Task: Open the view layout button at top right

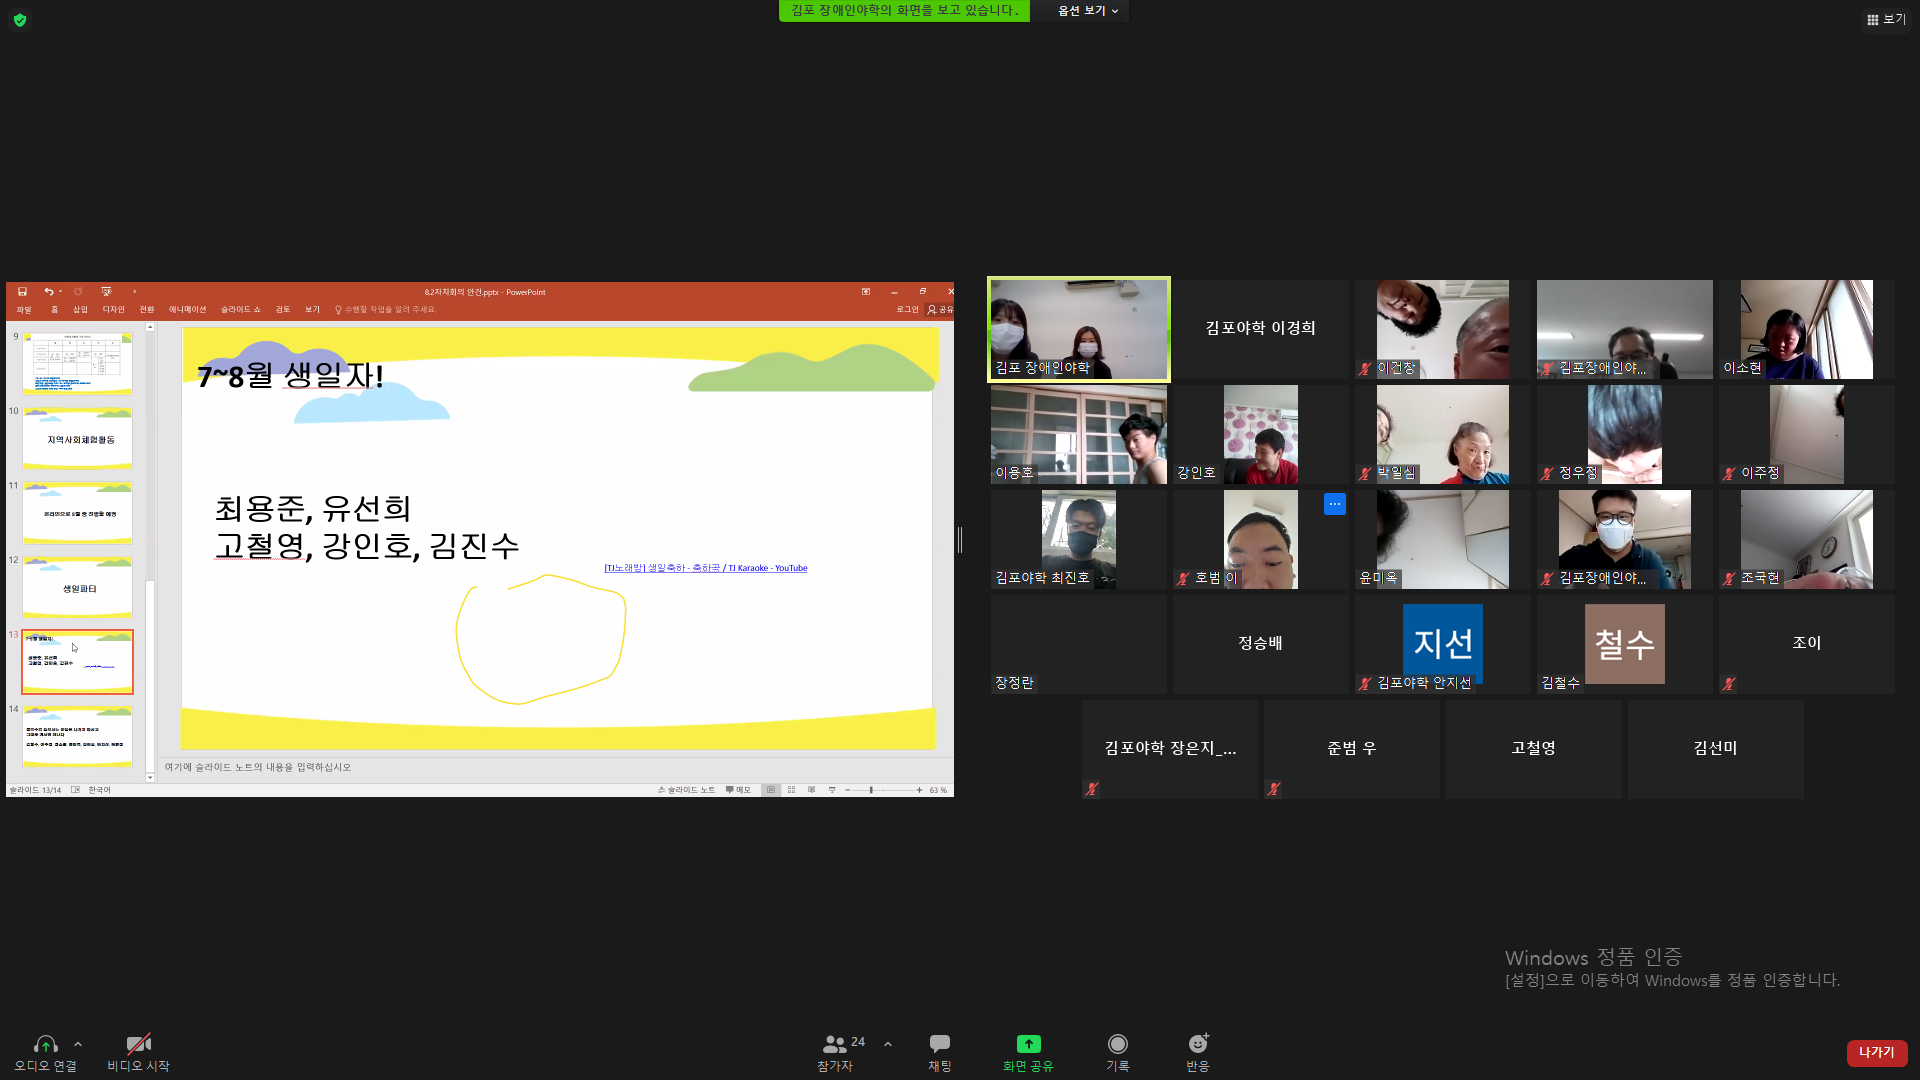Action: [1886, 19]
